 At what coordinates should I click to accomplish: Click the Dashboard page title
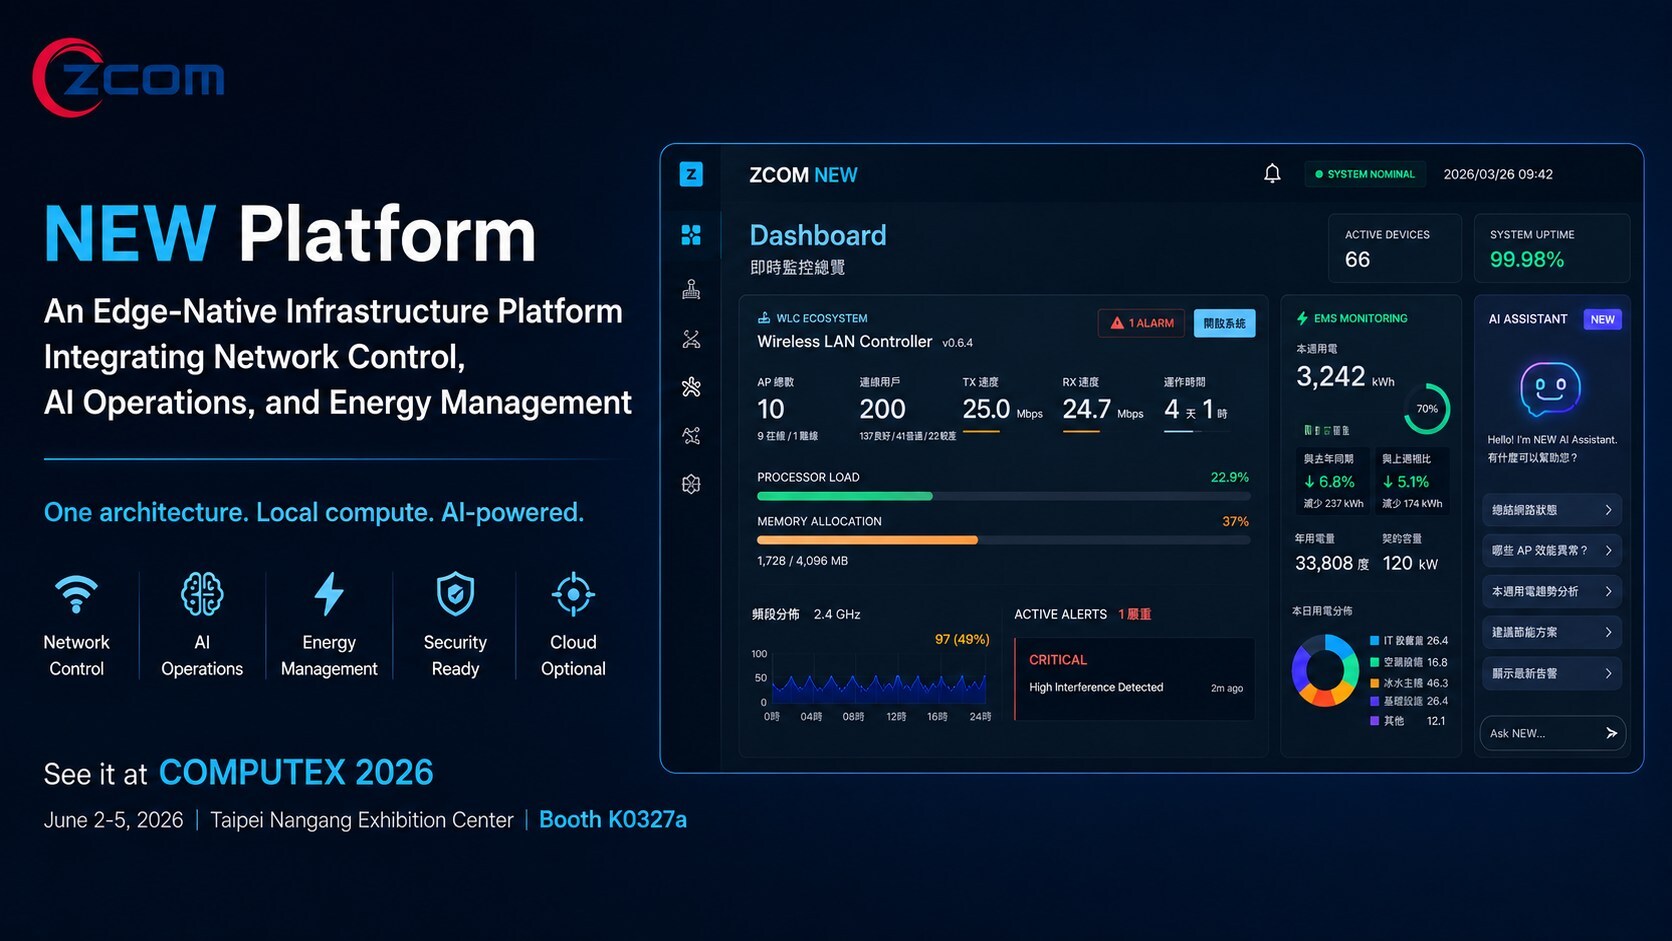click(x=818, y=235)
